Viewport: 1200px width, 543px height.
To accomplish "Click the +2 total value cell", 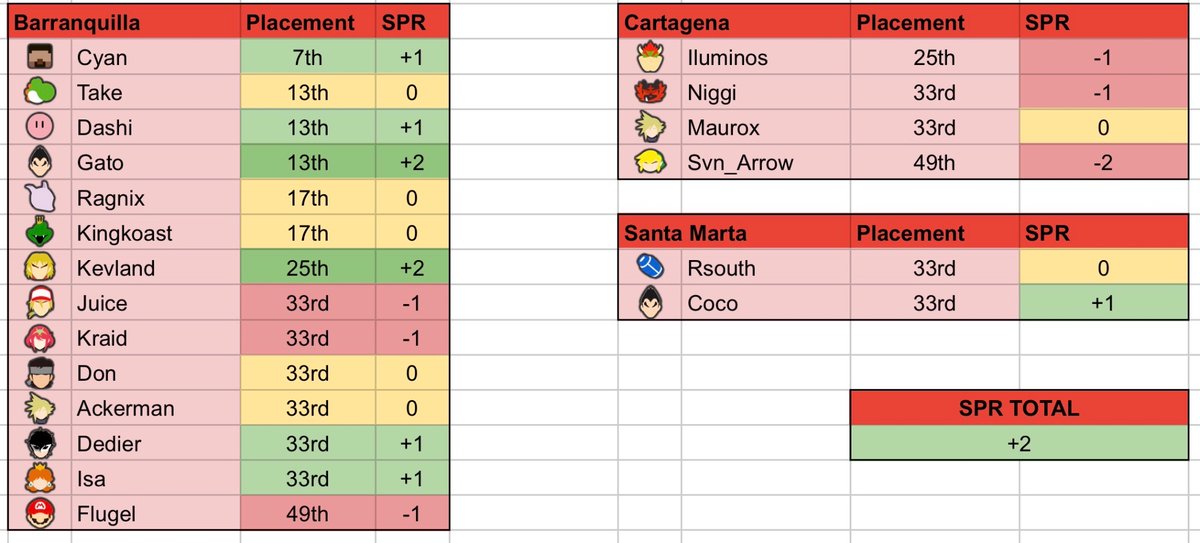I will 1018,443.
